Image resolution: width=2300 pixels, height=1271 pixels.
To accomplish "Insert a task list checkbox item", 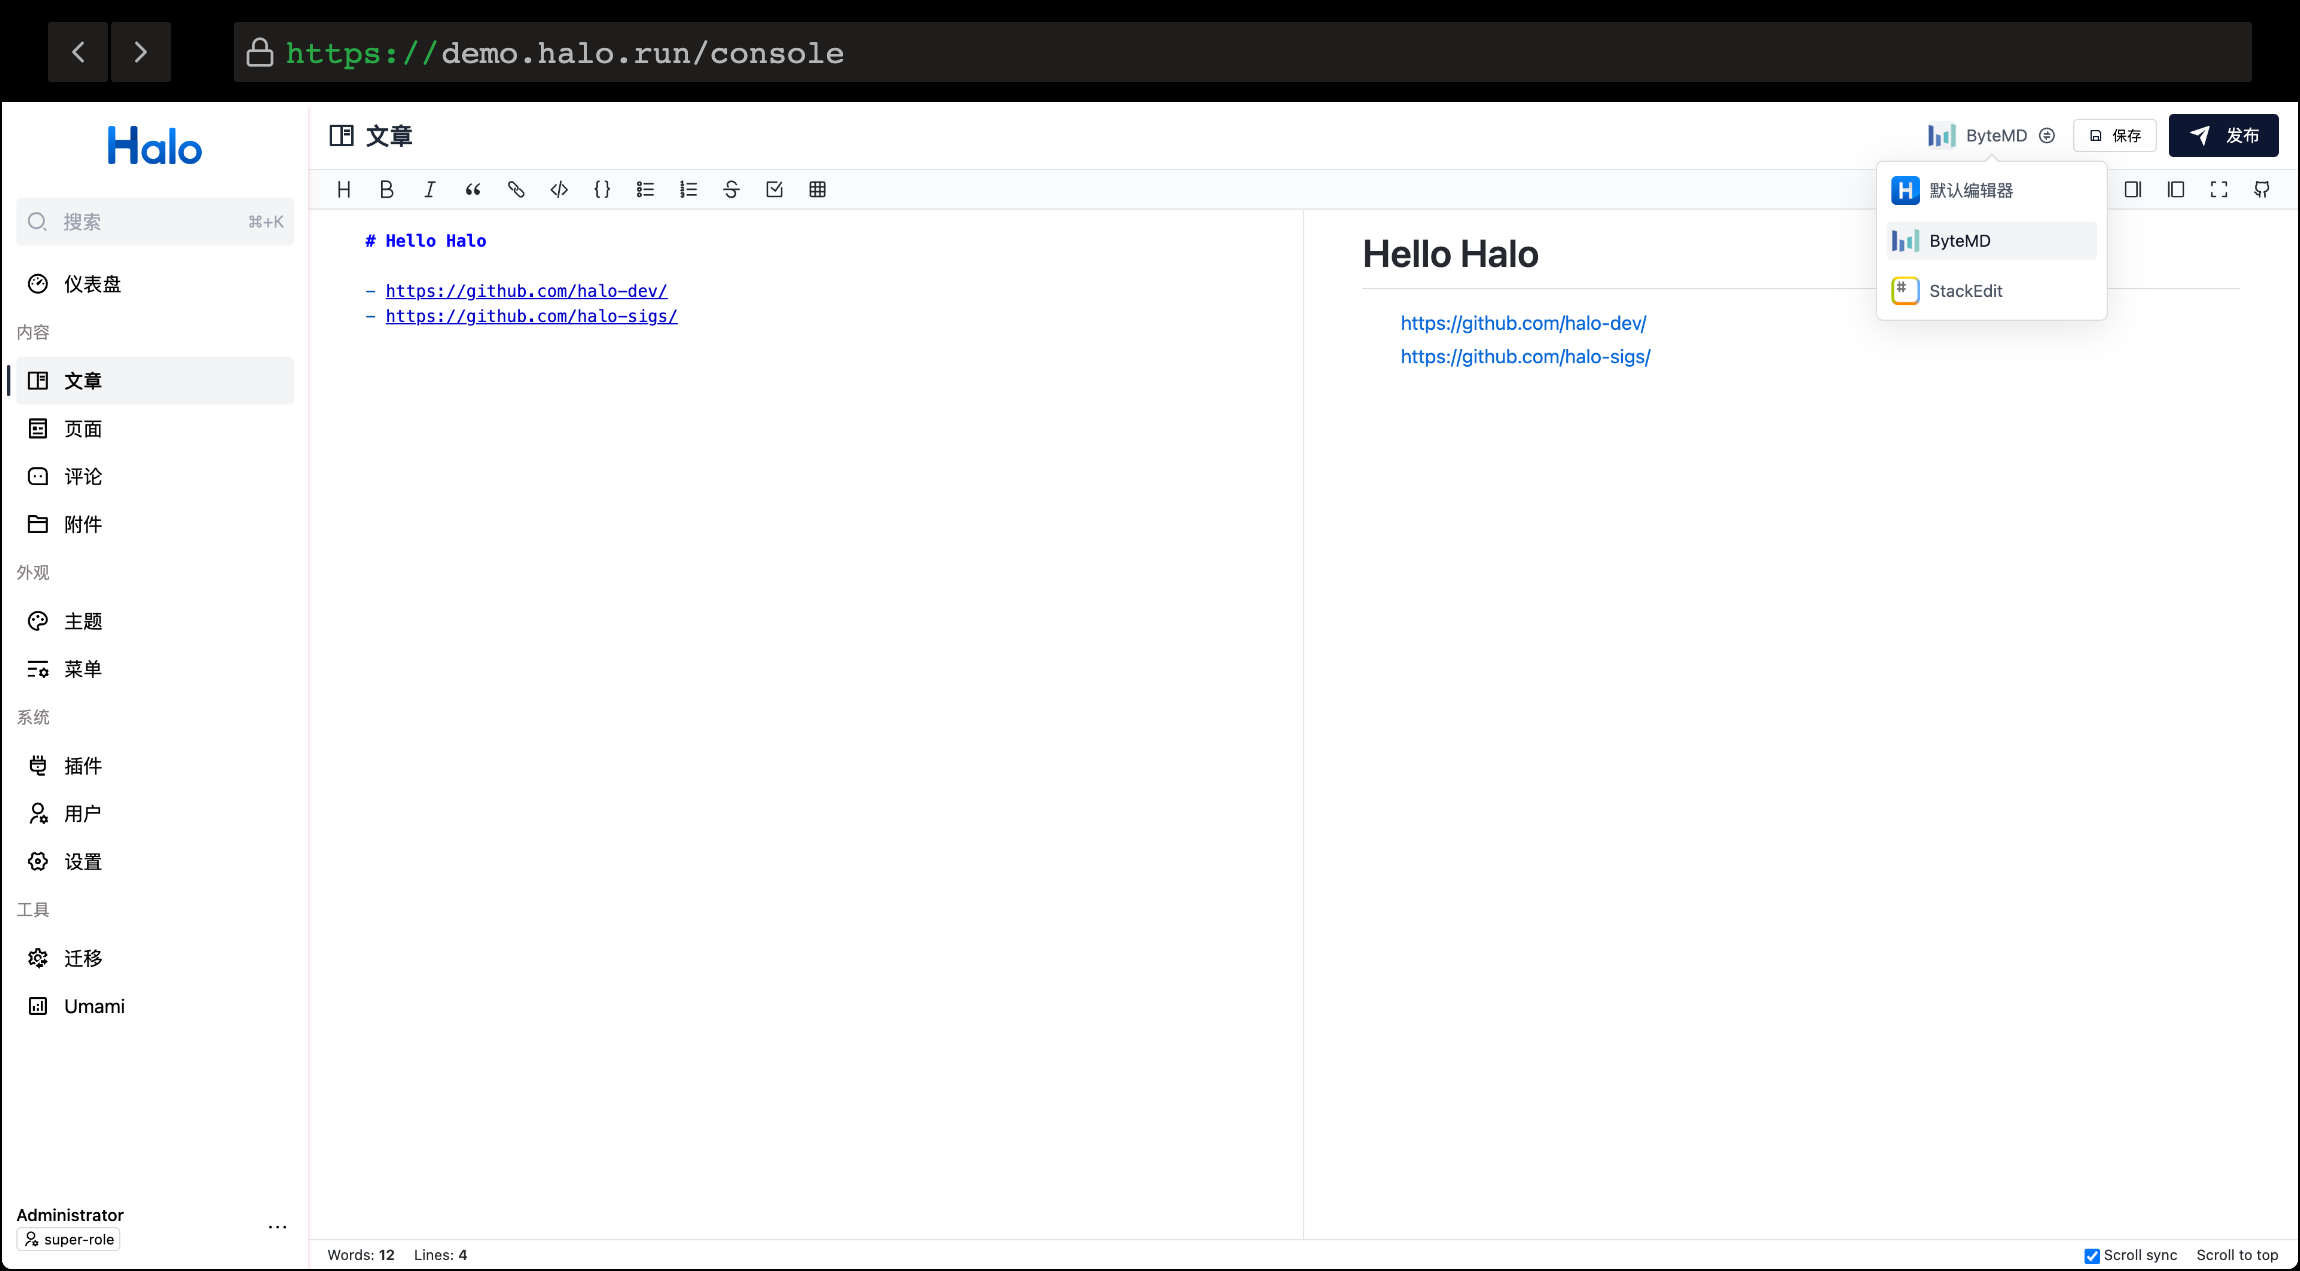I will click(774, 190).
